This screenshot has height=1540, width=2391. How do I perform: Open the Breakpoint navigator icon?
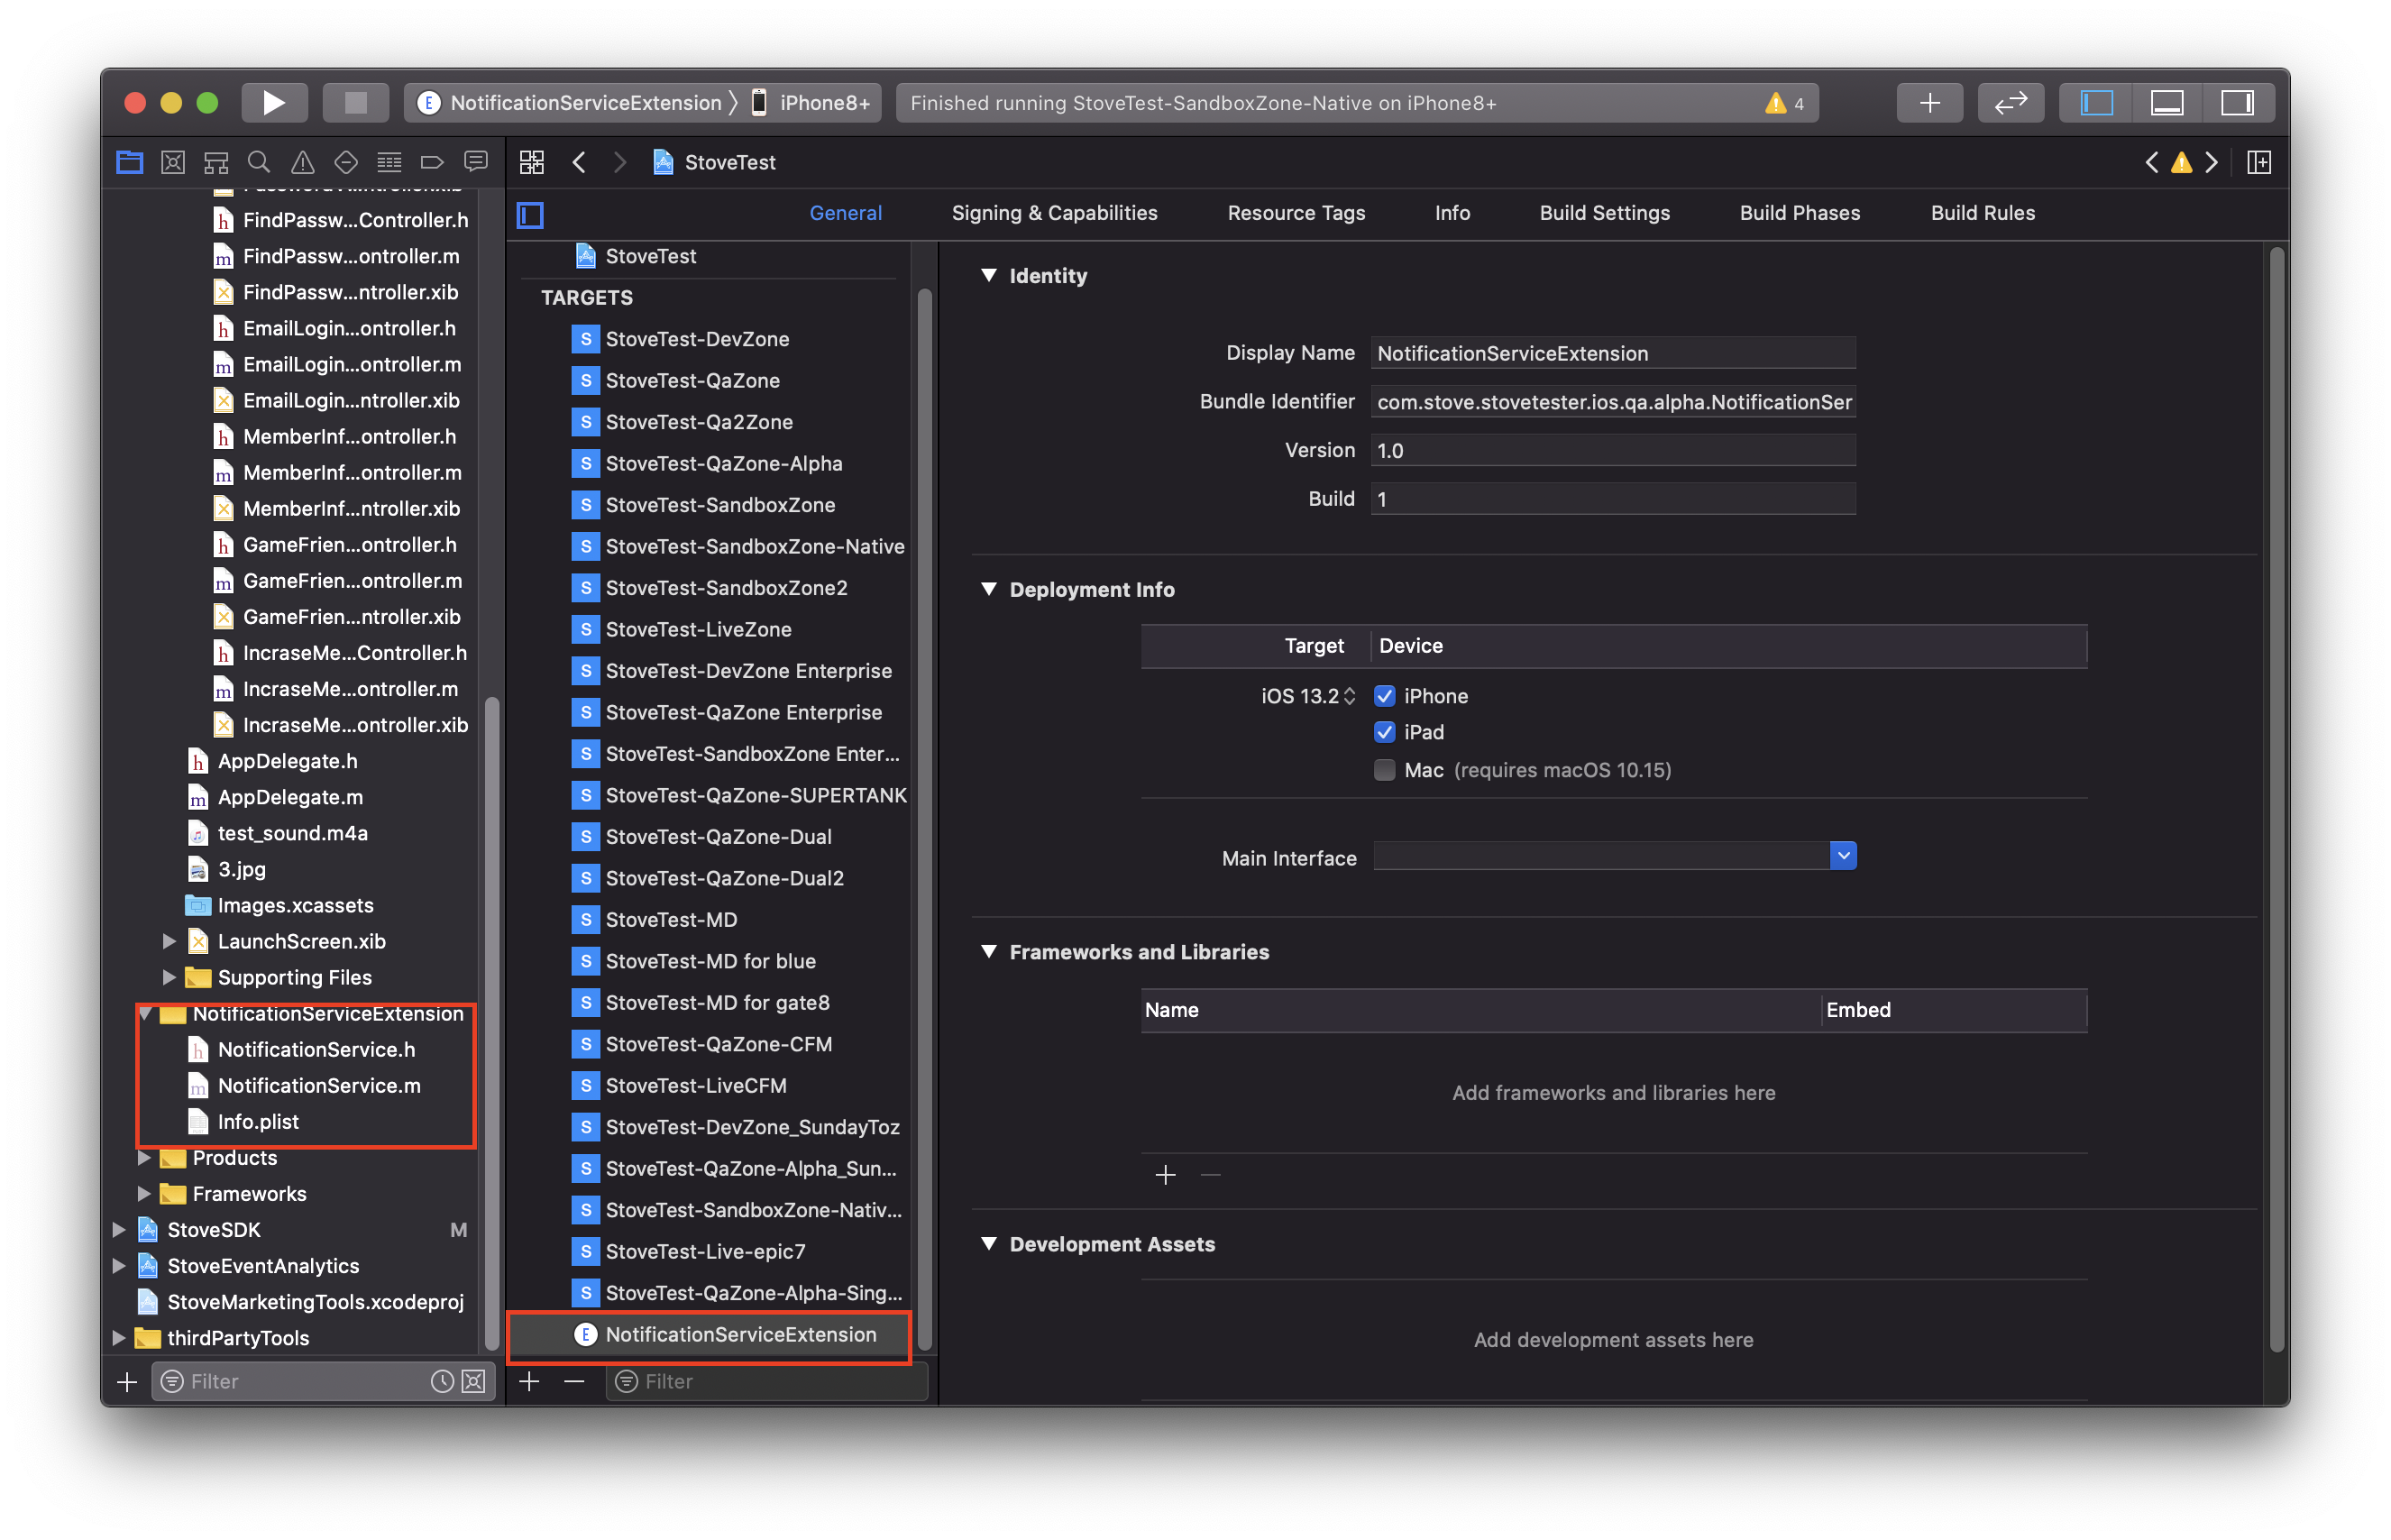coord(432,162)
